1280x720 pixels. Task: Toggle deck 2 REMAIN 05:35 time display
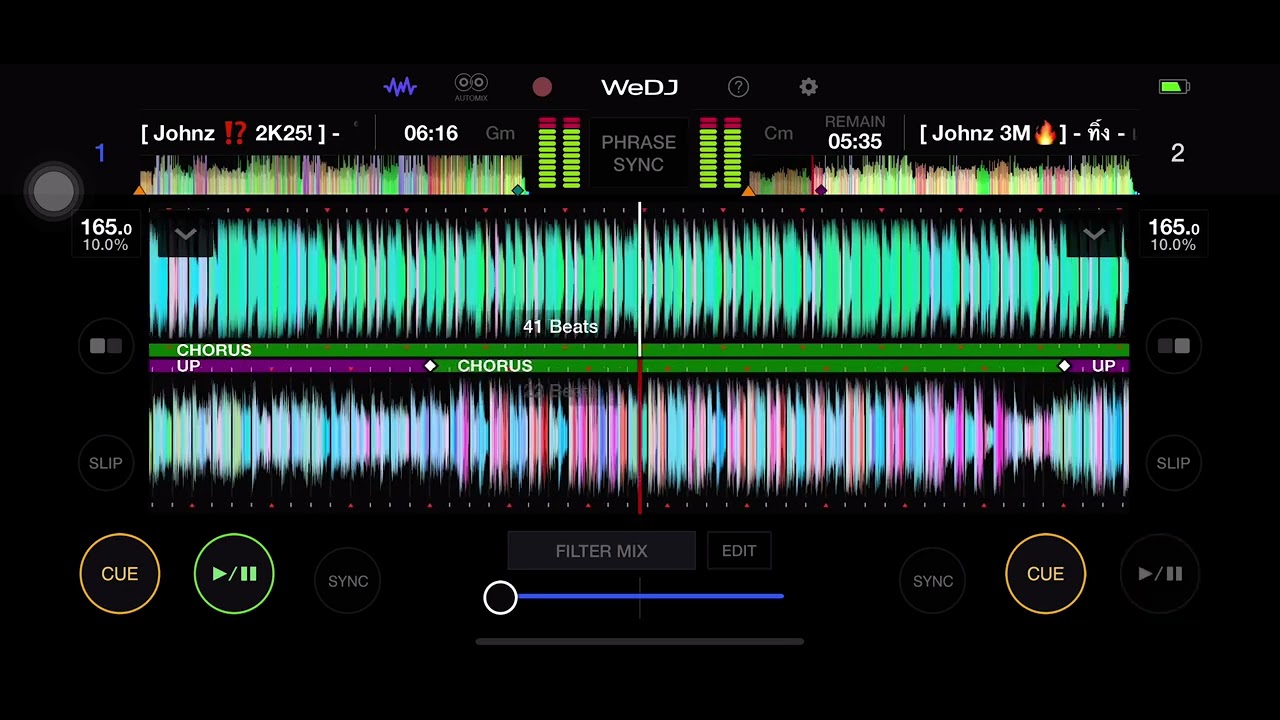[855, 133]
